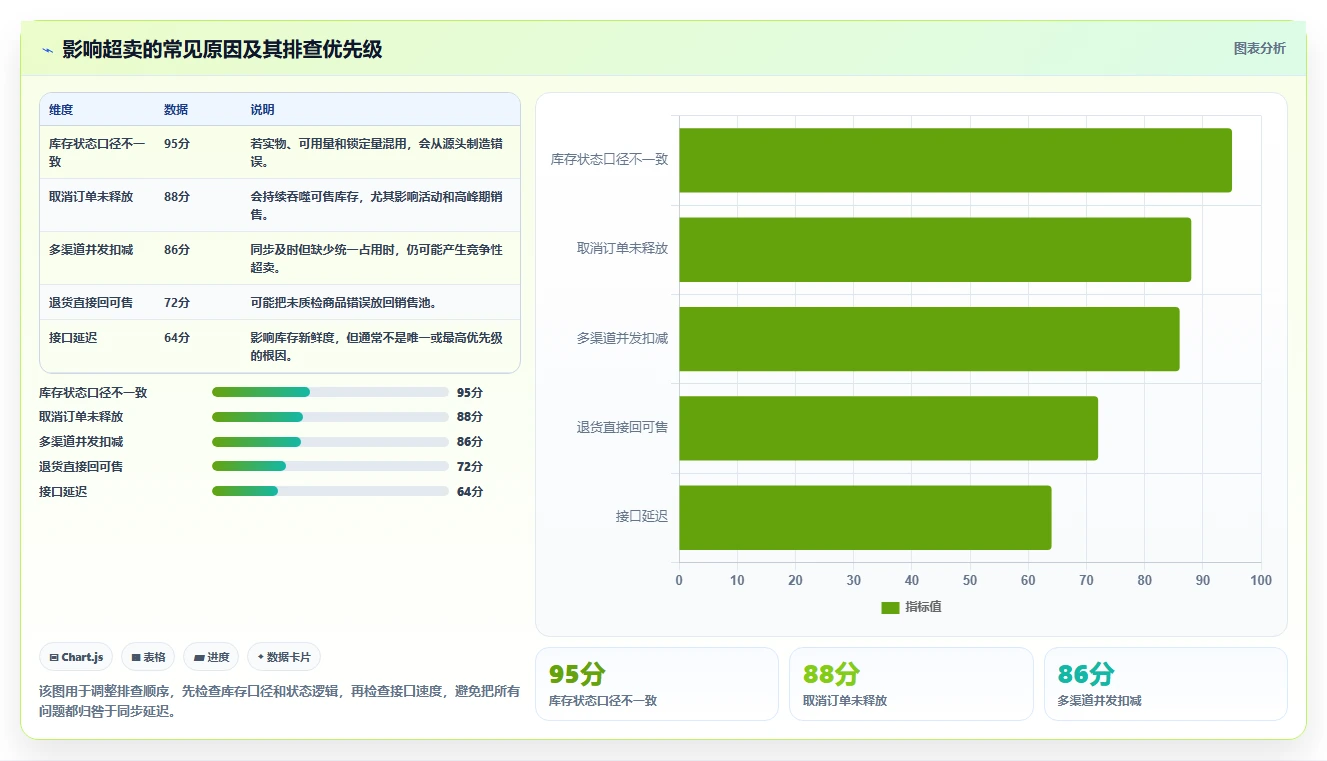Viewport: 1327px width, 761px height.
Task: Click the 接口延迟 y-axis label in chart
Action: pos(642,517)
